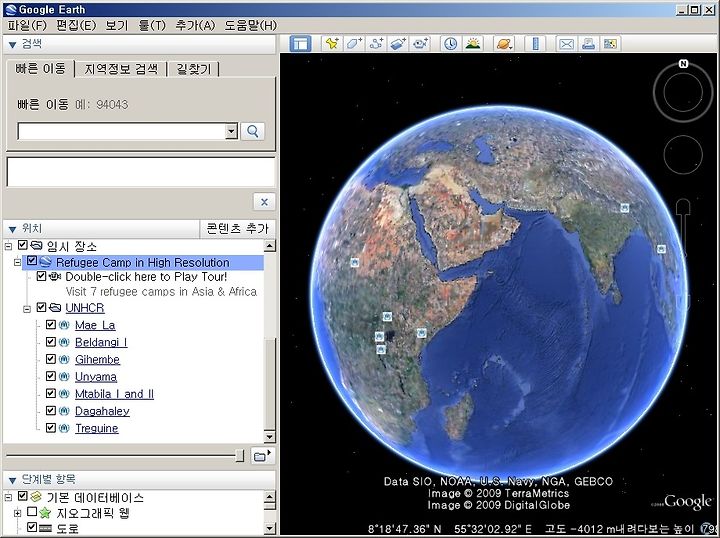The height and width of the screenshot is (538, 720).
Task: Show historical imagery clock icon
Action: 450,44
